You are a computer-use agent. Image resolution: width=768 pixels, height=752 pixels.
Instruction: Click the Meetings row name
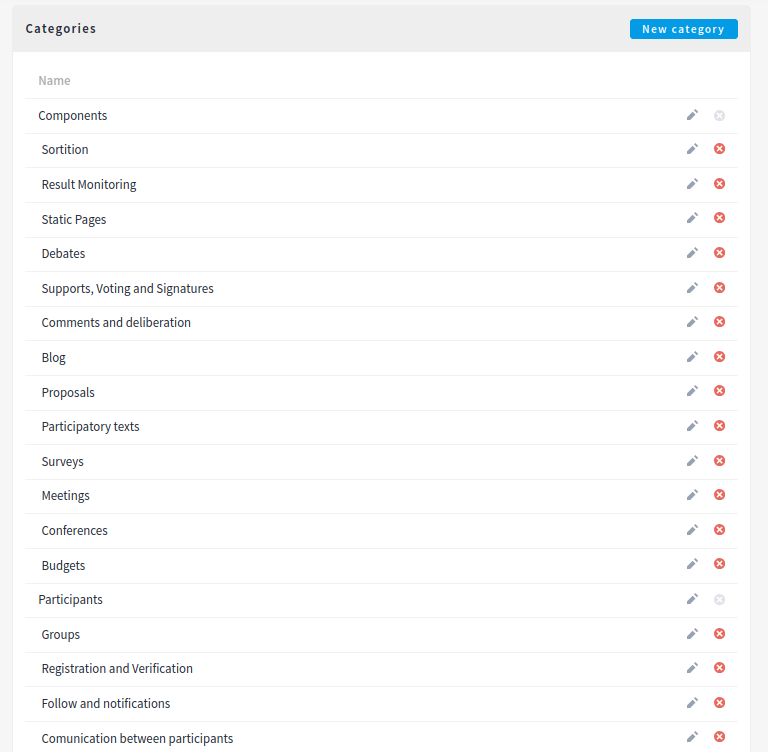click(x=65, y=496)
